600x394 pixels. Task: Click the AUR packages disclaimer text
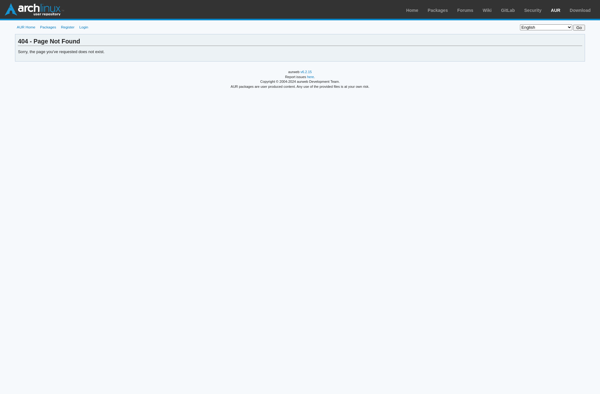point(300,87)
